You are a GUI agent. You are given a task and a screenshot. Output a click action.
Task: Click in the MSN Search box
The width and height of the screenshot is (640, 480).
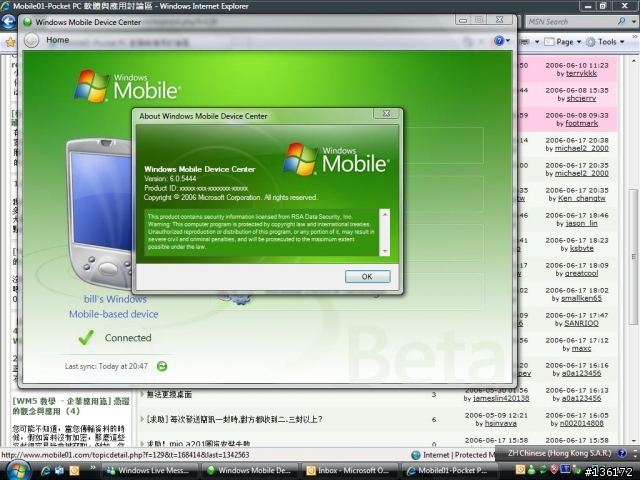point(569,22)
